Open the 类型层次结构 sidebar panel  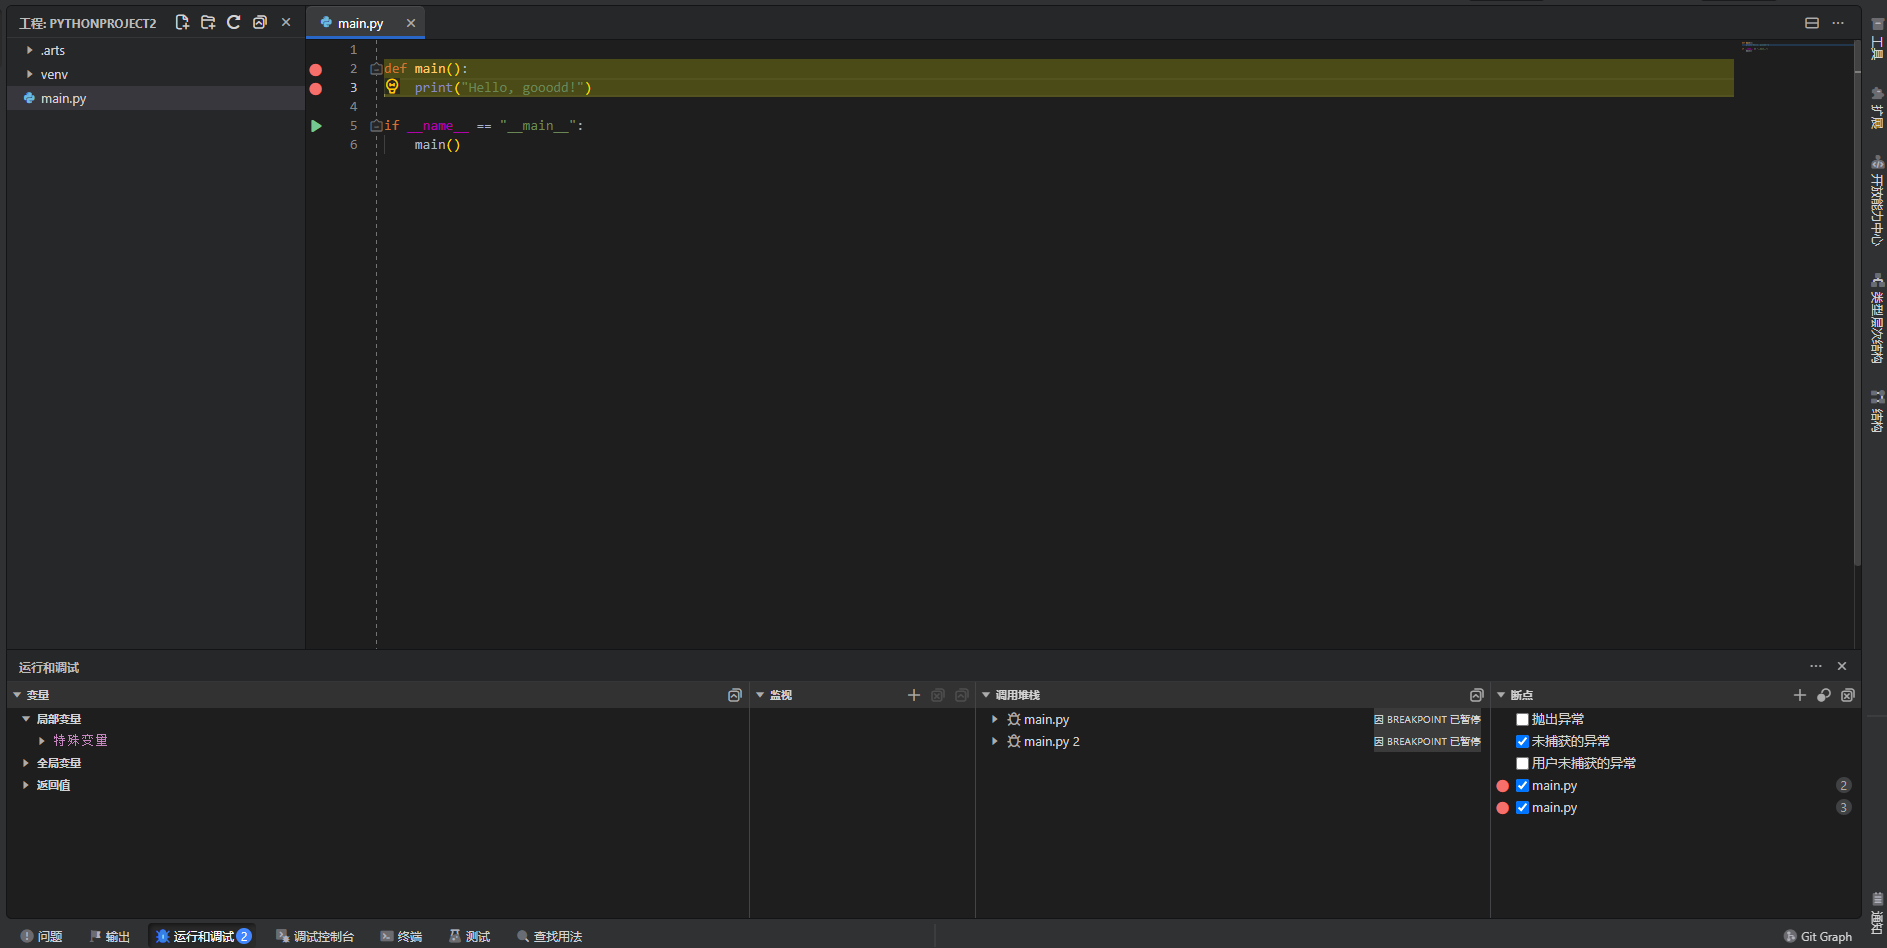[x=1877, y=318]
